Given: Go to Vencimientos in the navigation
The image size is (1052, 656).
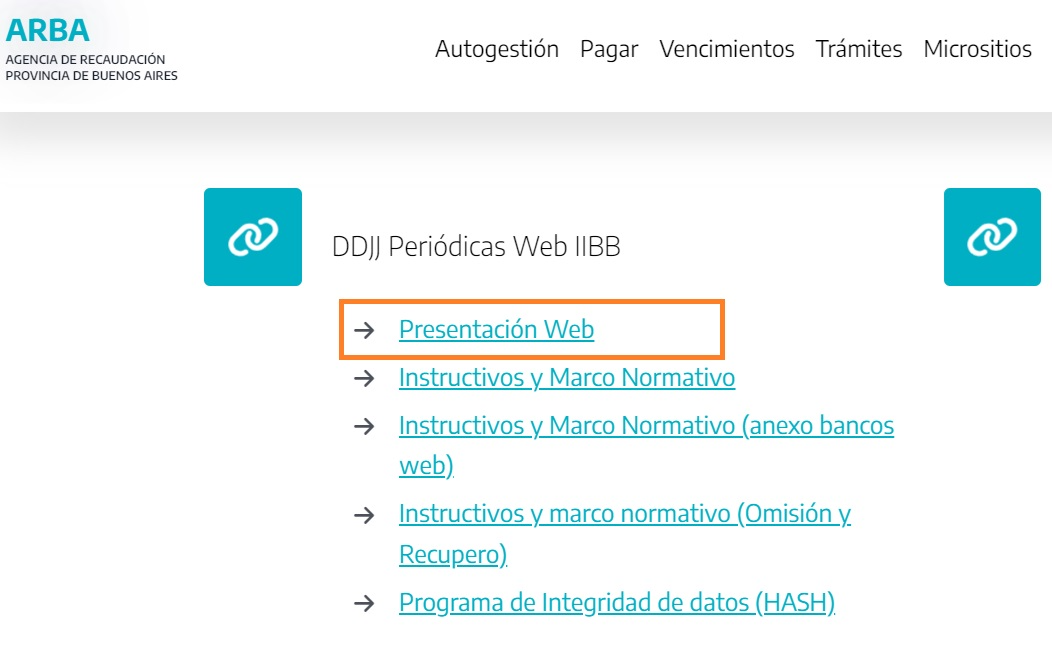Looking at the screenshot, I should (x=727, y=49).
